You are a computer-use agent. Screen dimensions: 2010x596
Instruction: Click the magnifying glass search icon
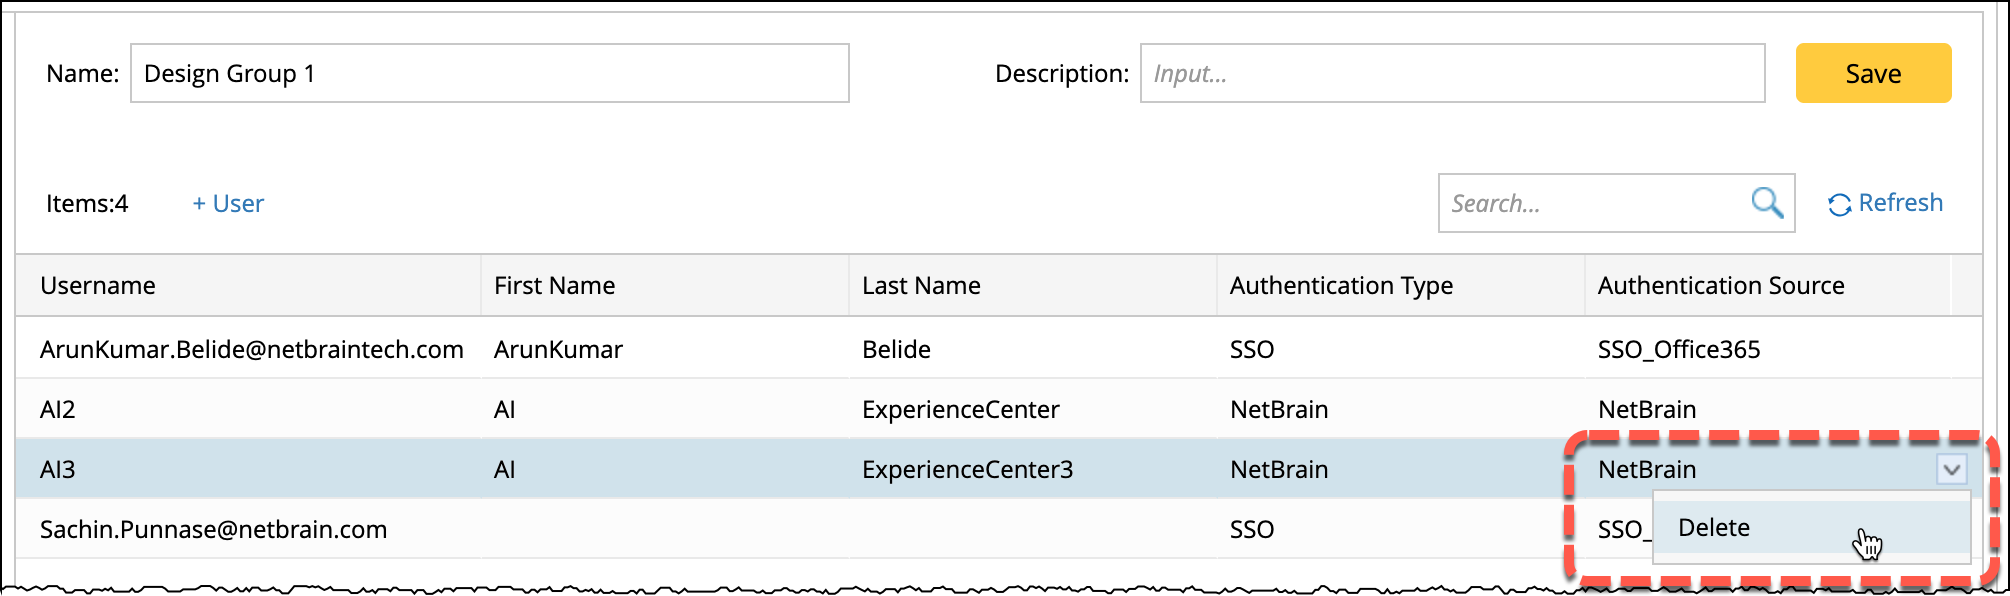coord(1767,203)
